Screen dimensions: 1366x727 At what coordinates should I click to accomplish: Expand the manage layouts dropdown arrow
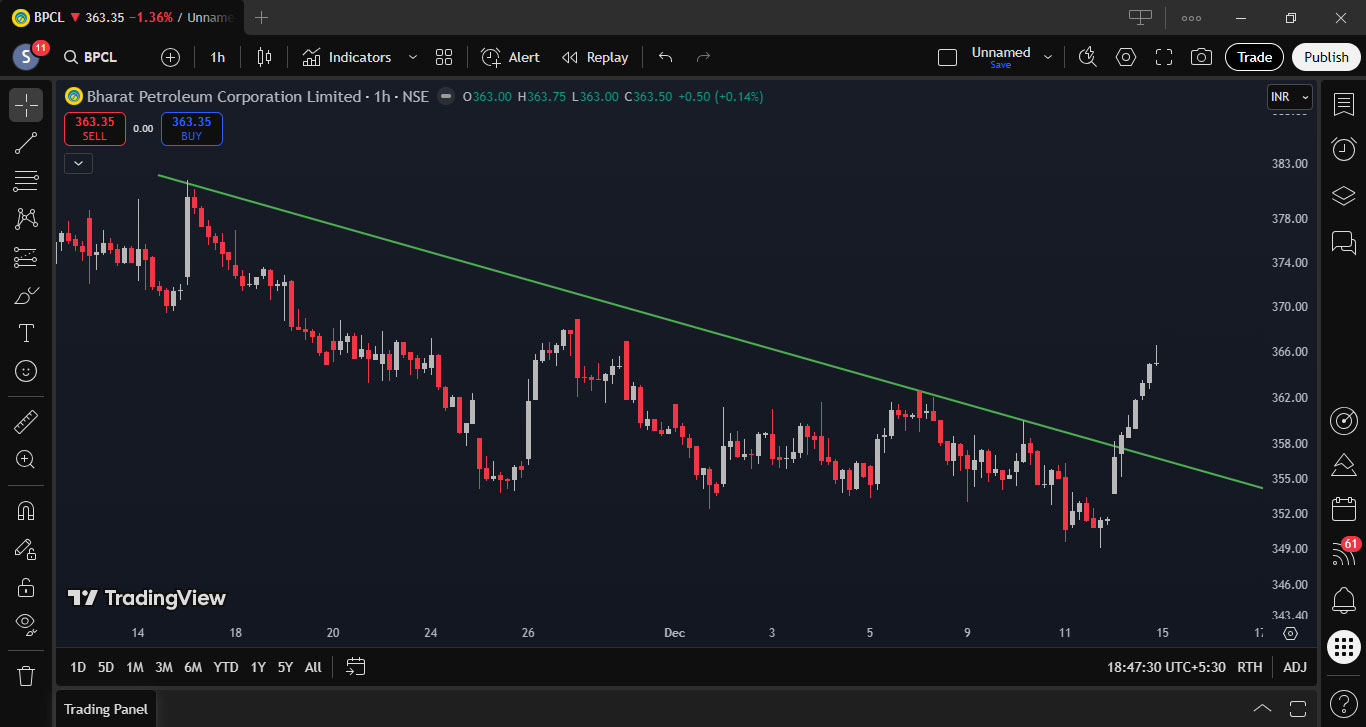coord(1048,57)
